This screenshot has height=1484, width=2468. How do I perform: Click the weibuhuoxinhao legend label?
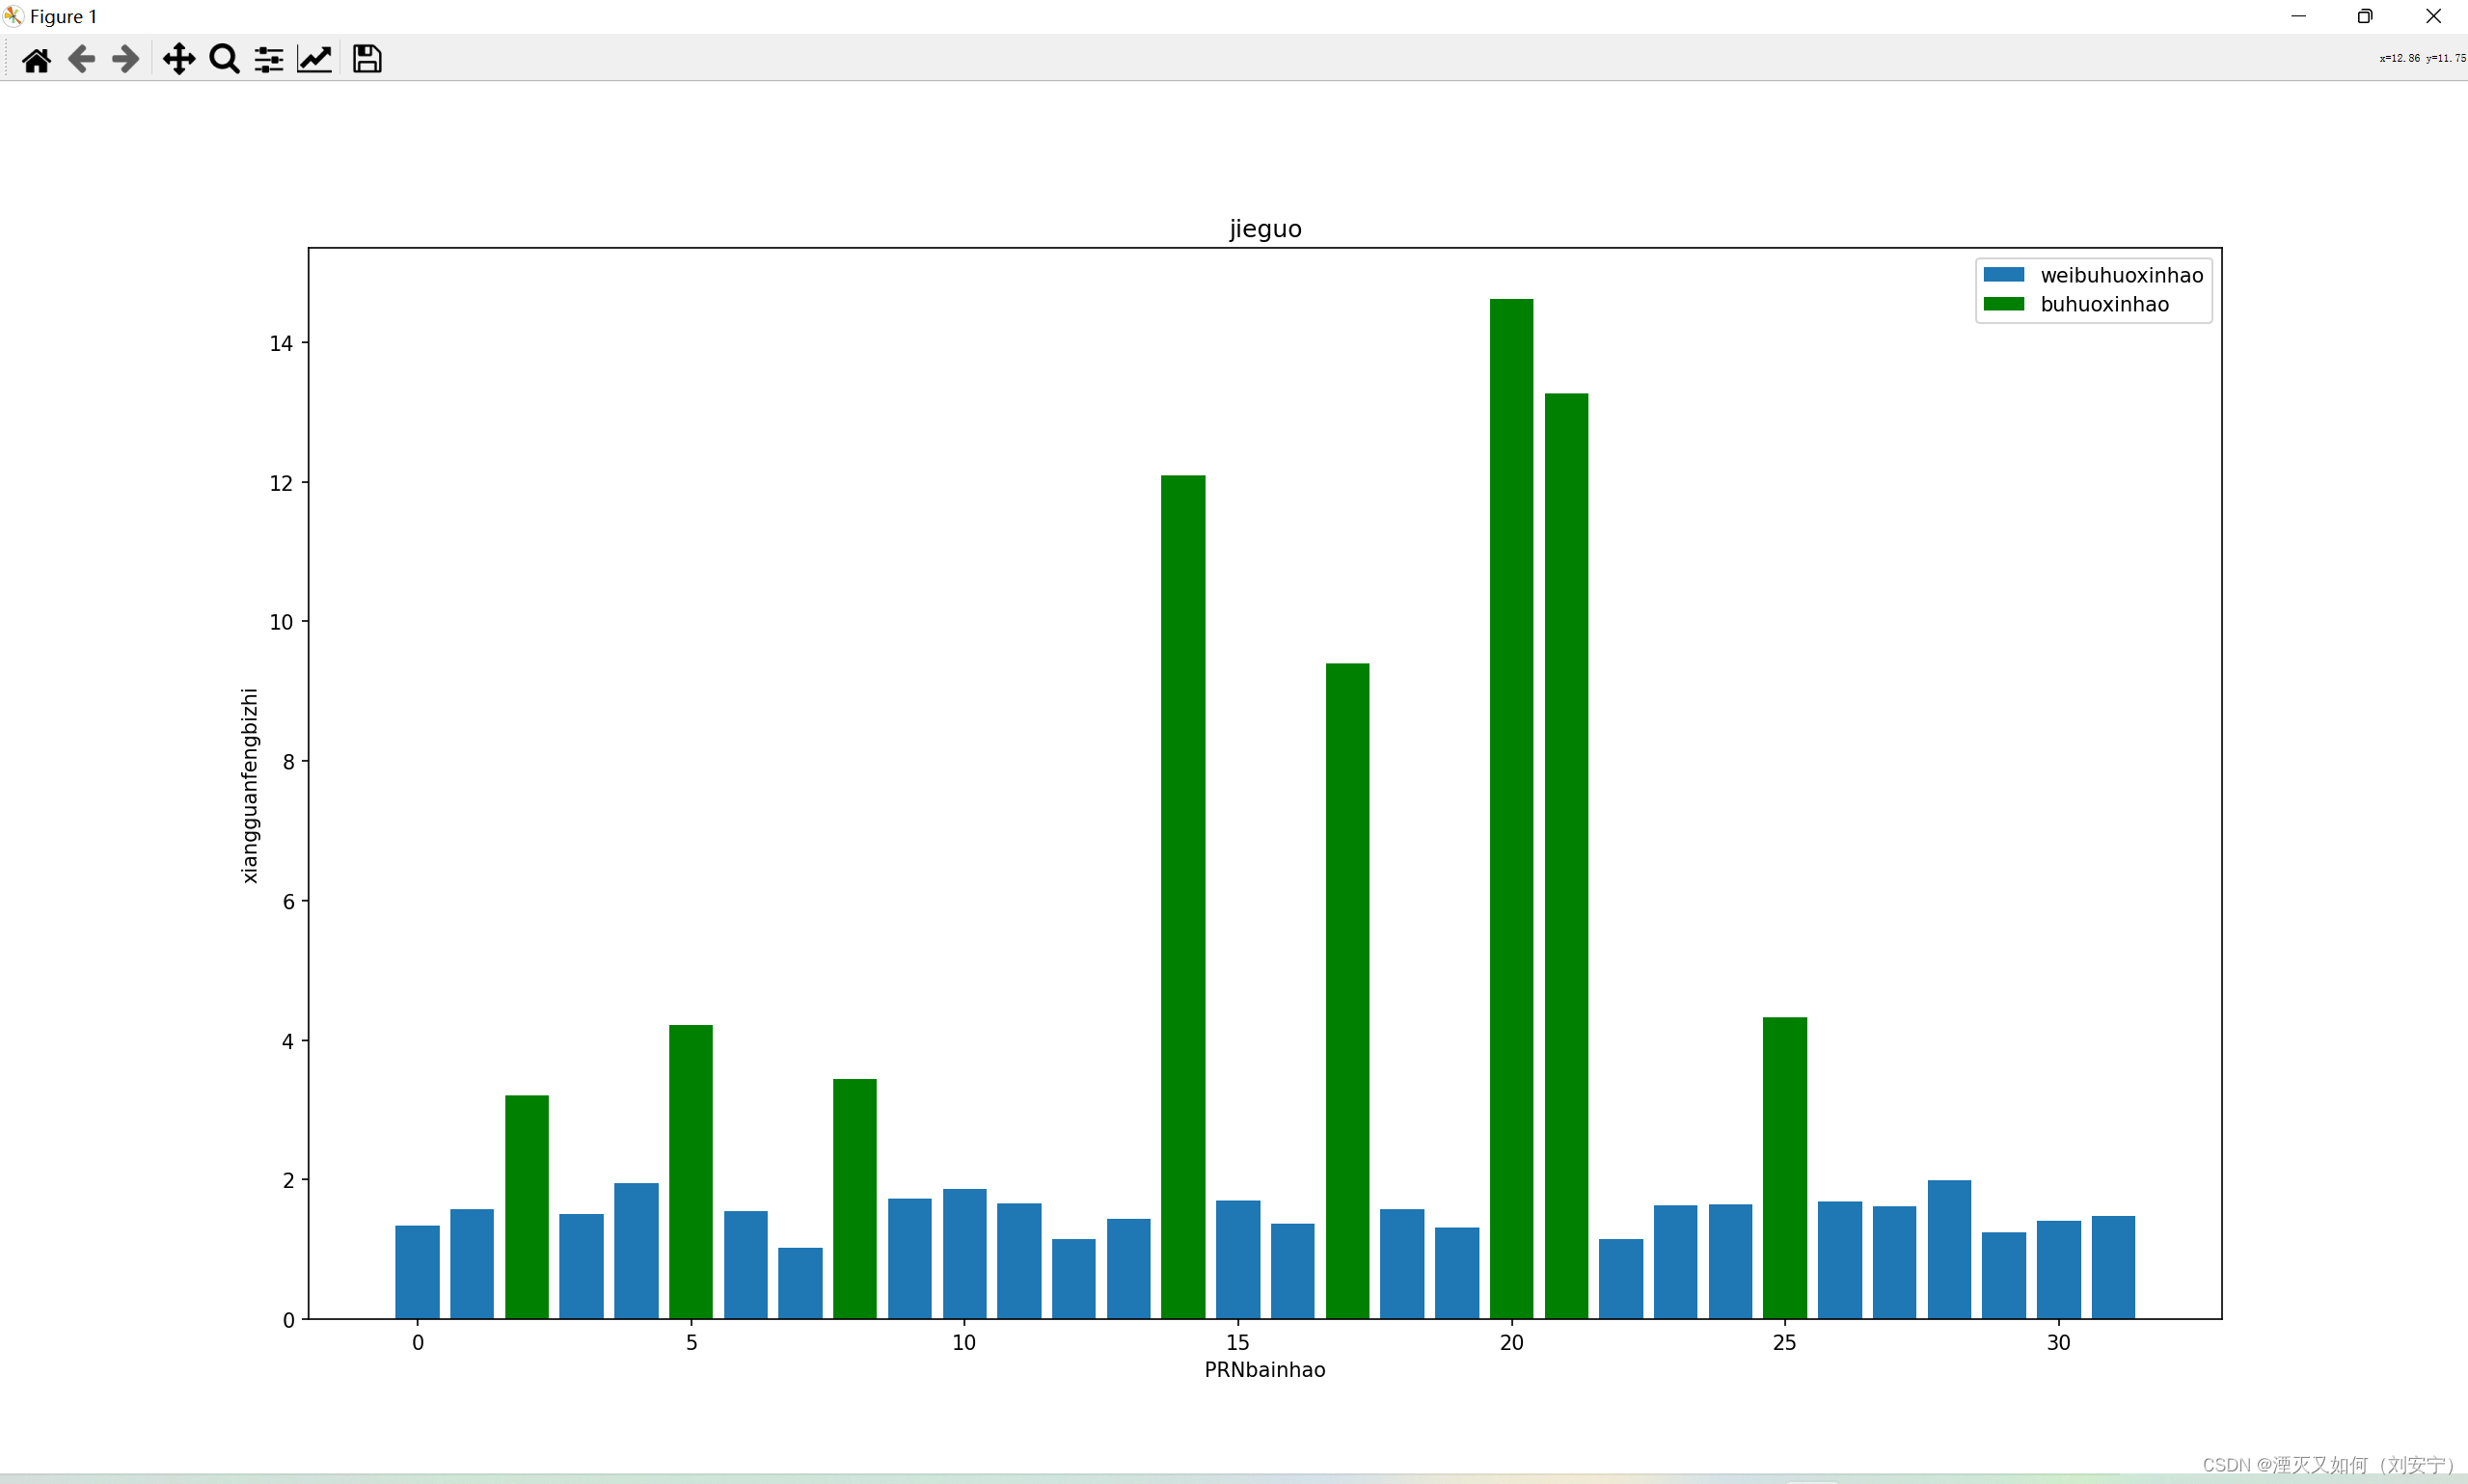coord(2121,275)
